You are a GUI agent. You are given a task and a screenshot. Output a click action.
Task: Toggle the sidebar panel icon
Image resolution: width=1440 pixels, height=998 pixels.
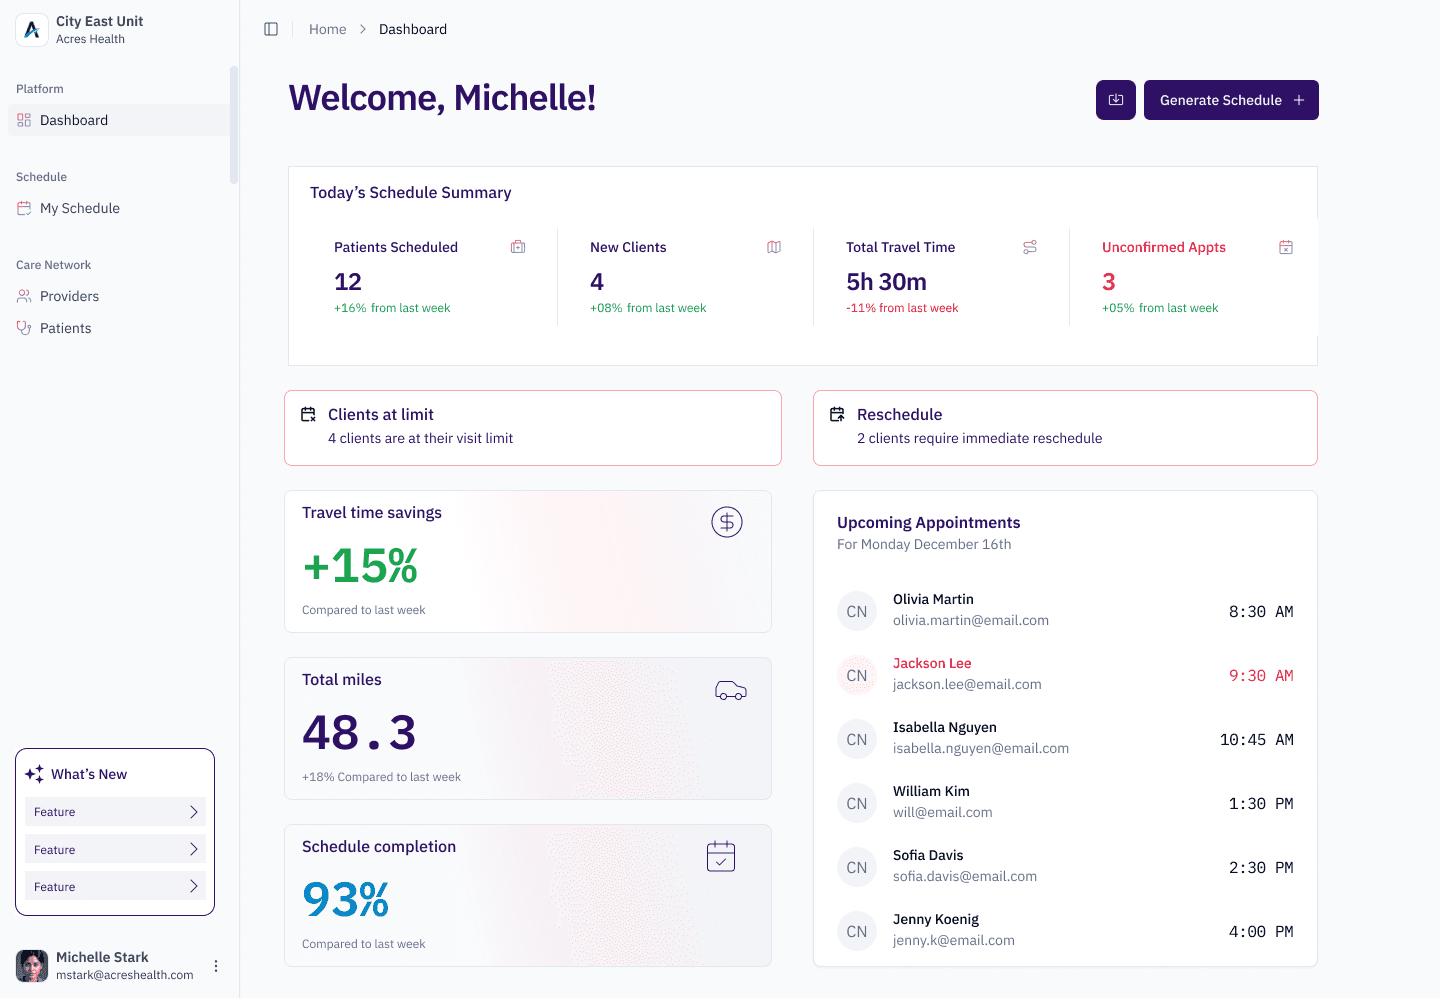click(271, 29)
